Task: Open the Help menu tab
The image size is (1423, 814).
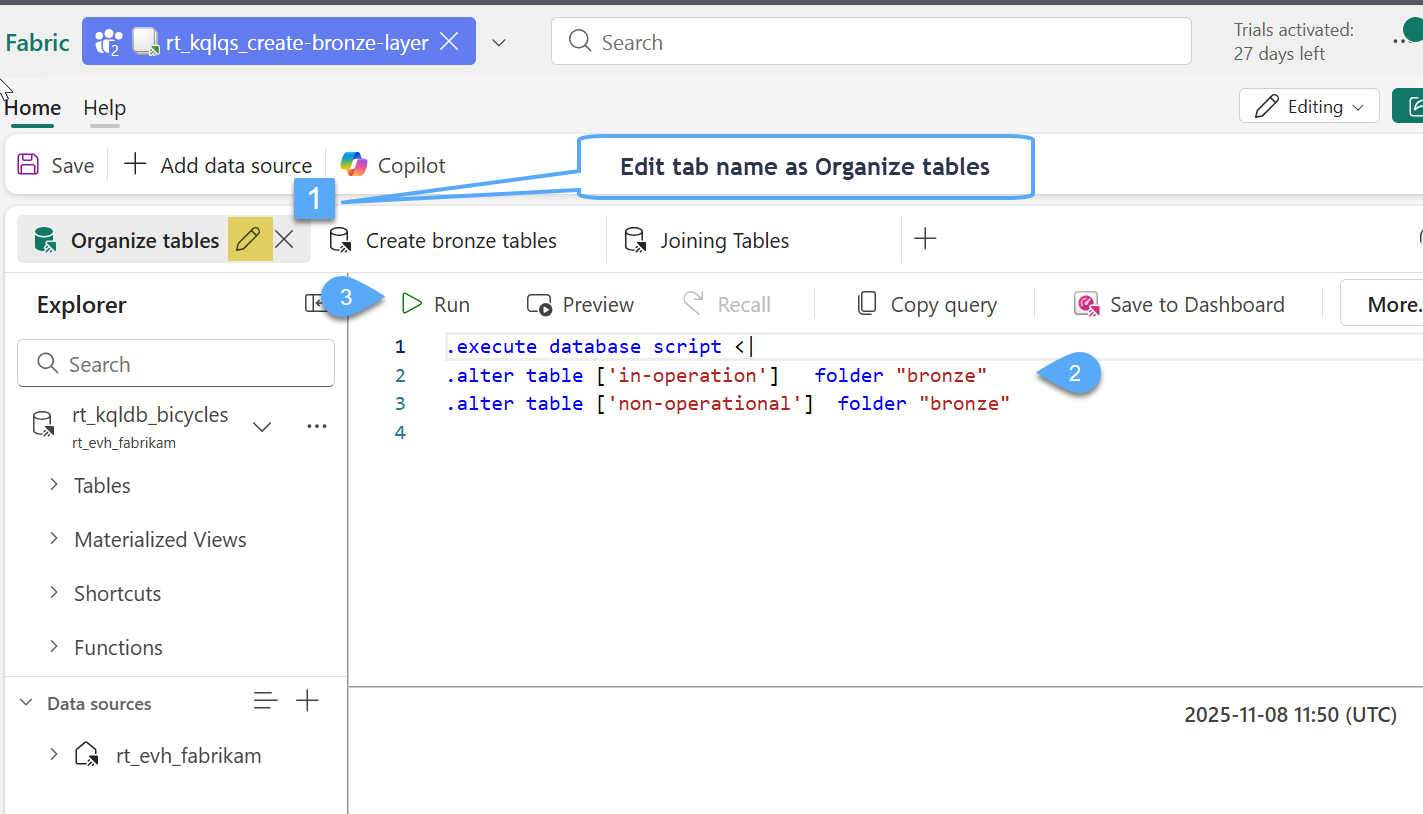Action: pos(104,108)
